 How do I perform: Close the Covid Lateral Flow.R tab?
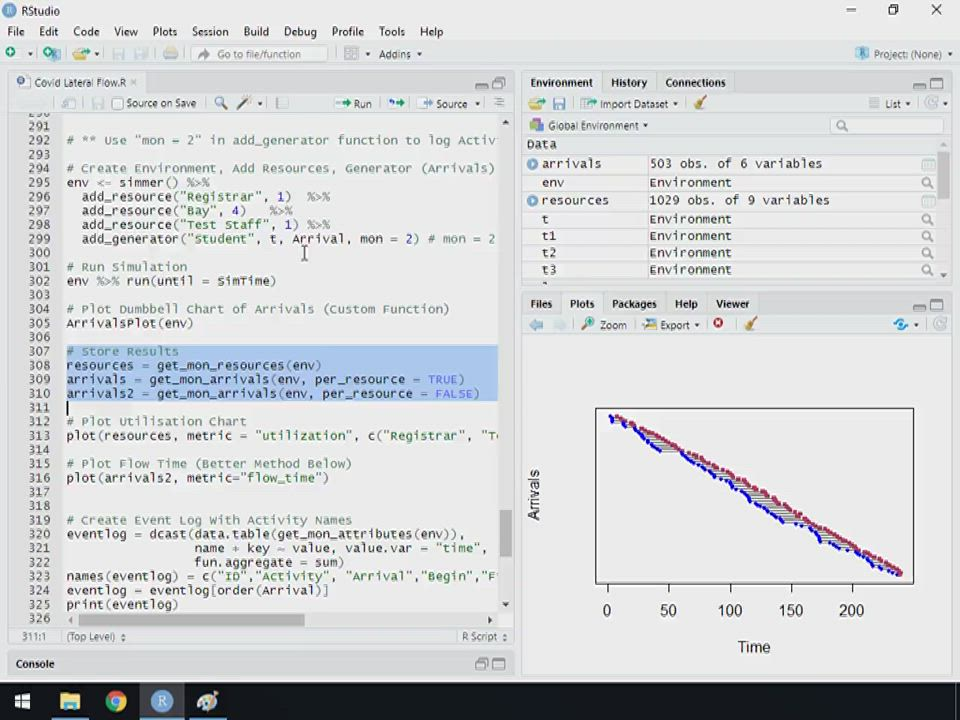tap(134, 82)
